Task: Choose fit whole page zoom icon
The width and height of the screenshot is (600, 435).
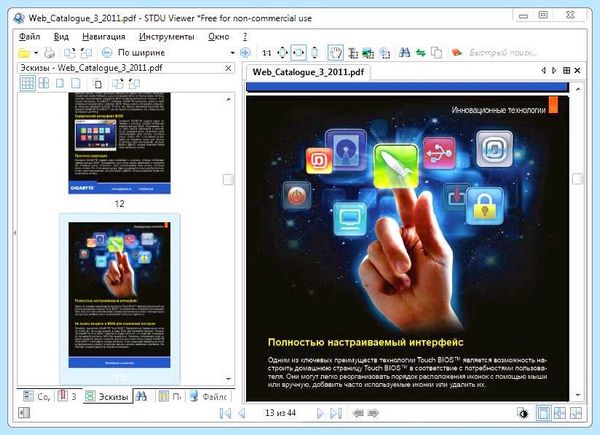Action: click(x=282, y=53)
